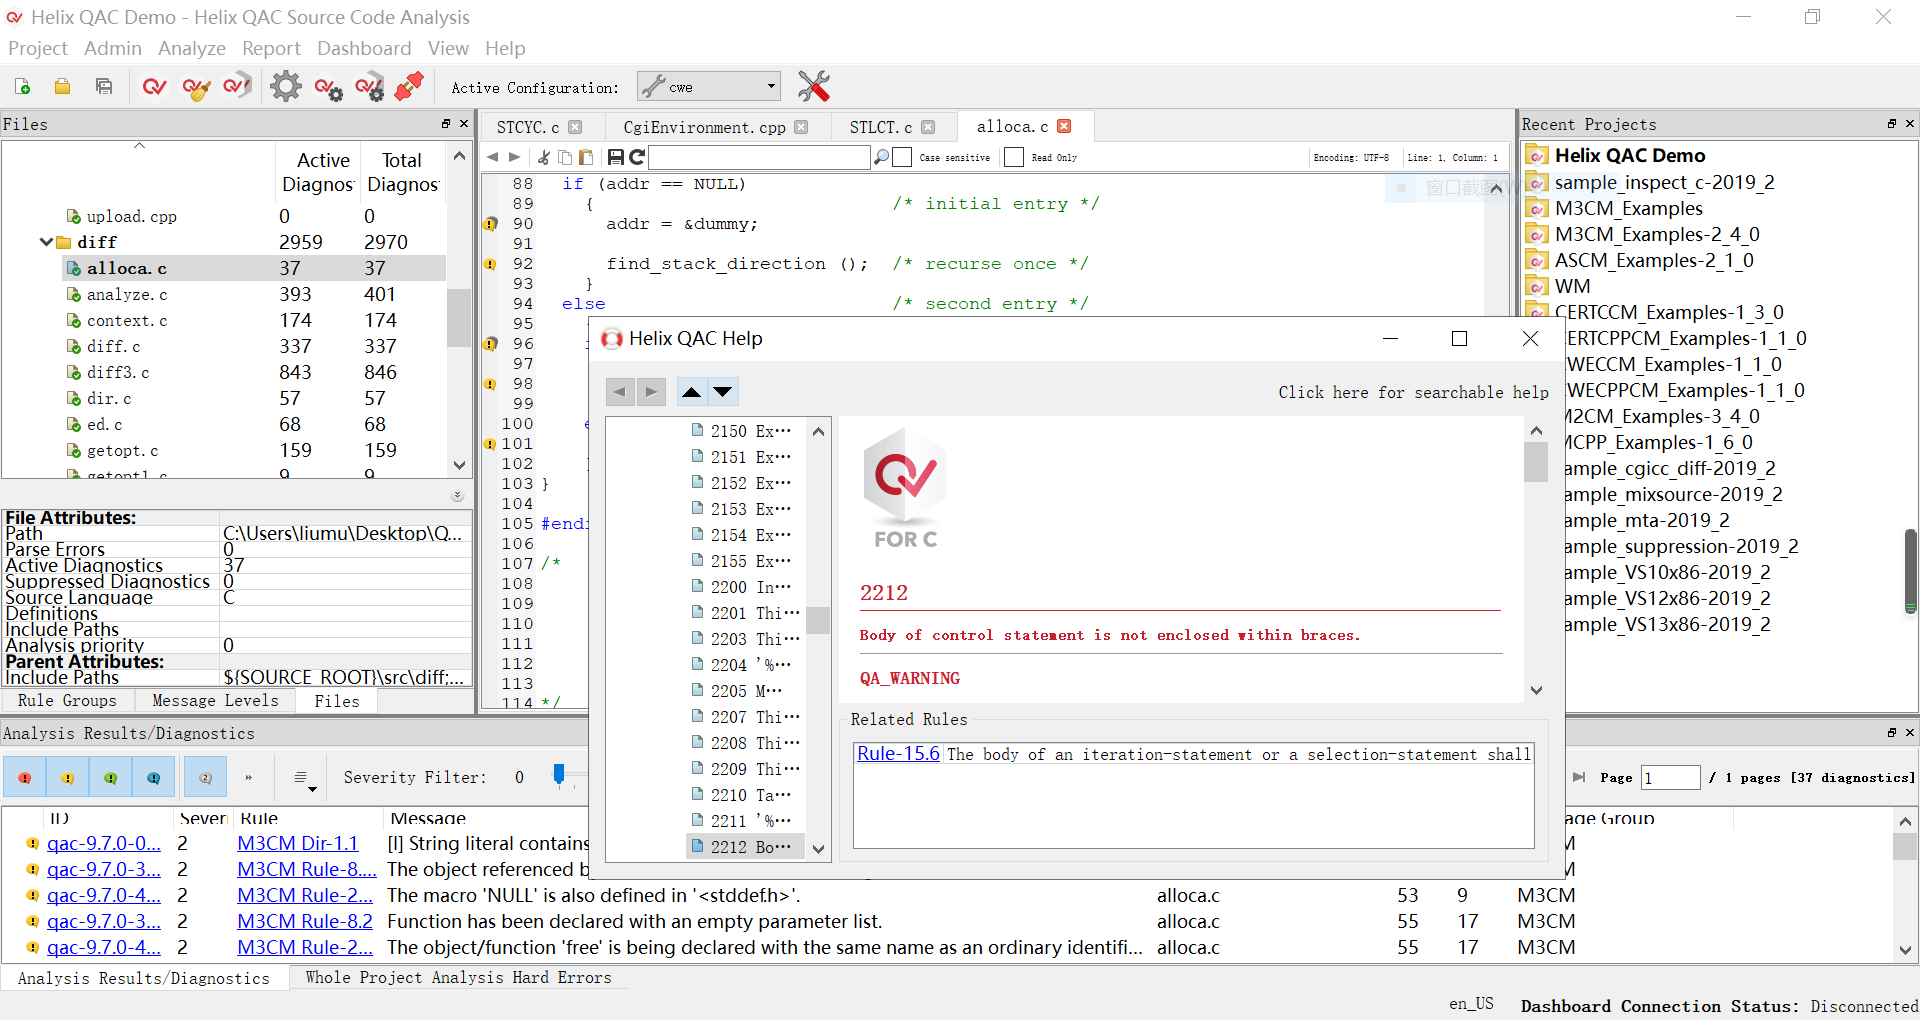Click the crossed wrench and screwdriver icon

(814, 86)
